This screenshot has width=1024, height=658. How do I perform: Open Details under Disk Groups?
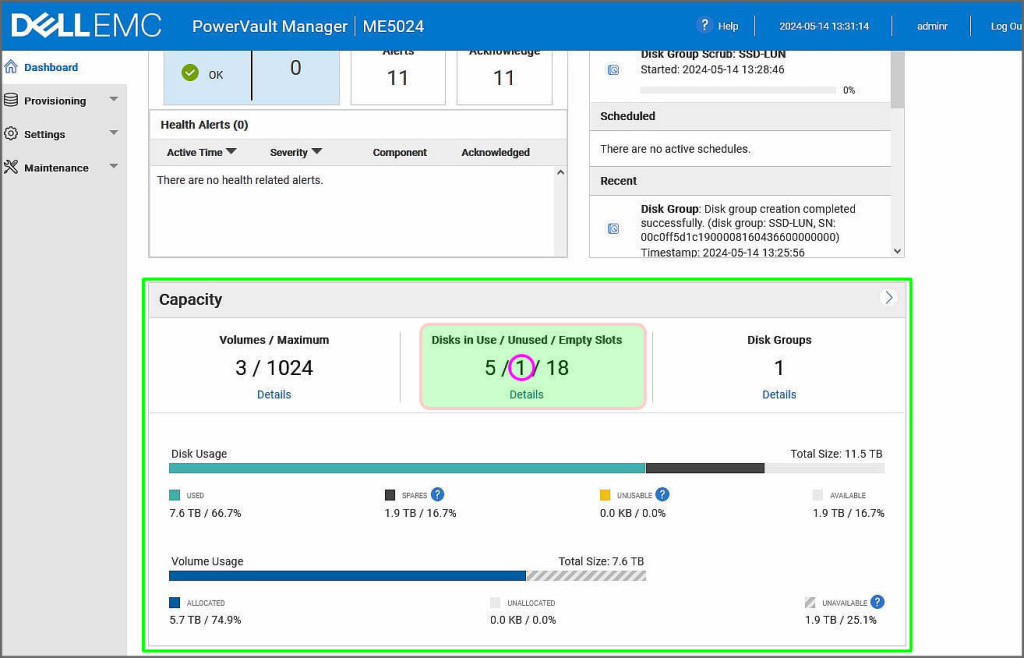(779, 394)
